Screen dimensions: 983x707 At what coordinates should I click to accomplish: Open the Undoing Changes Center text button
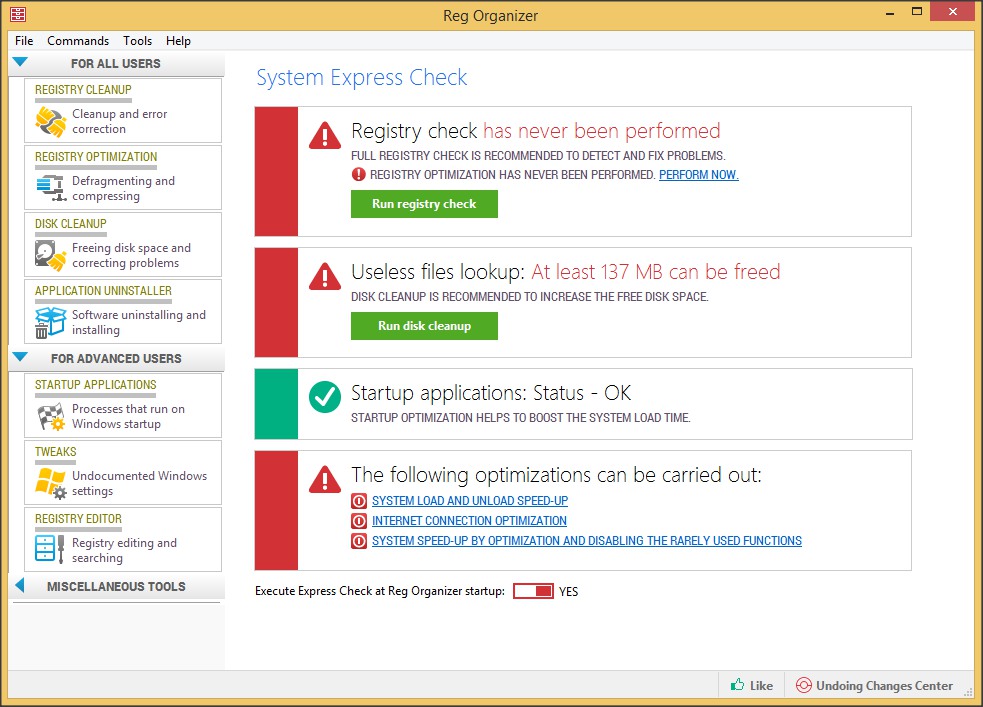coord(885,686)
